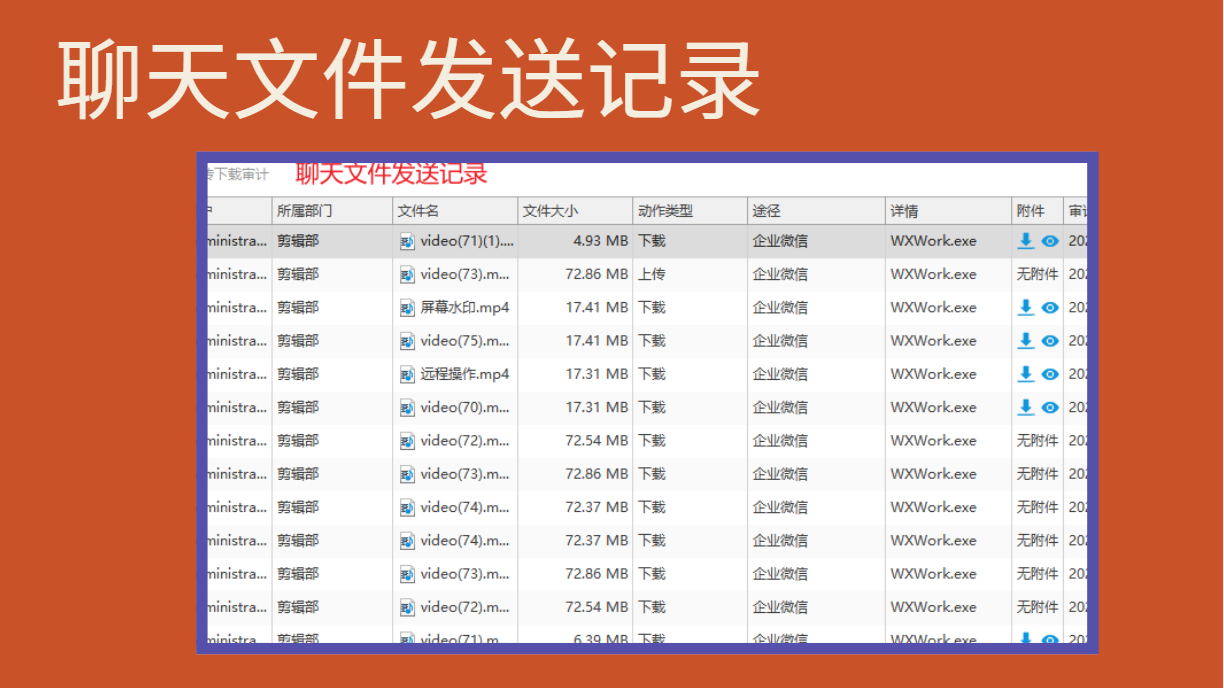
Task: View video(75) attachment using eye icon
Action: point(1050,341)
